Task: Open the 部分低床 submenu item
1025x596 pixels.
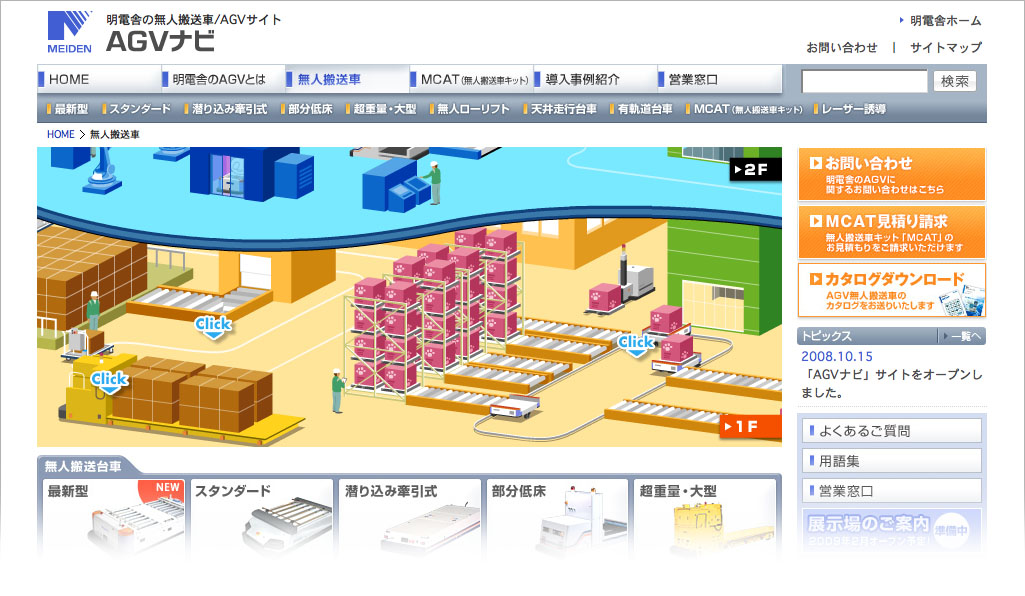Action: pos(307,109)
